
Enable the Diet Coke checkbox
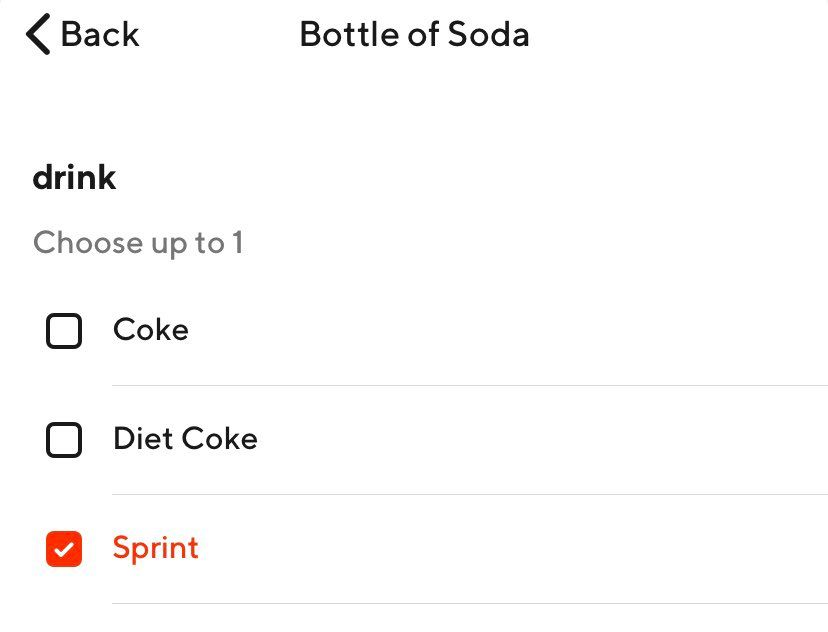coord(64,440)
